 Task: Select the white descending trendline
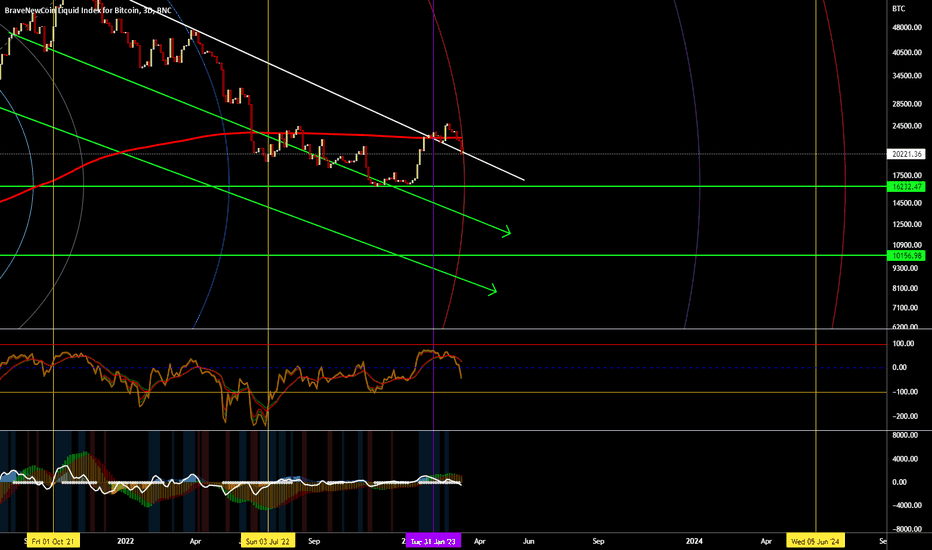(327, 90)
